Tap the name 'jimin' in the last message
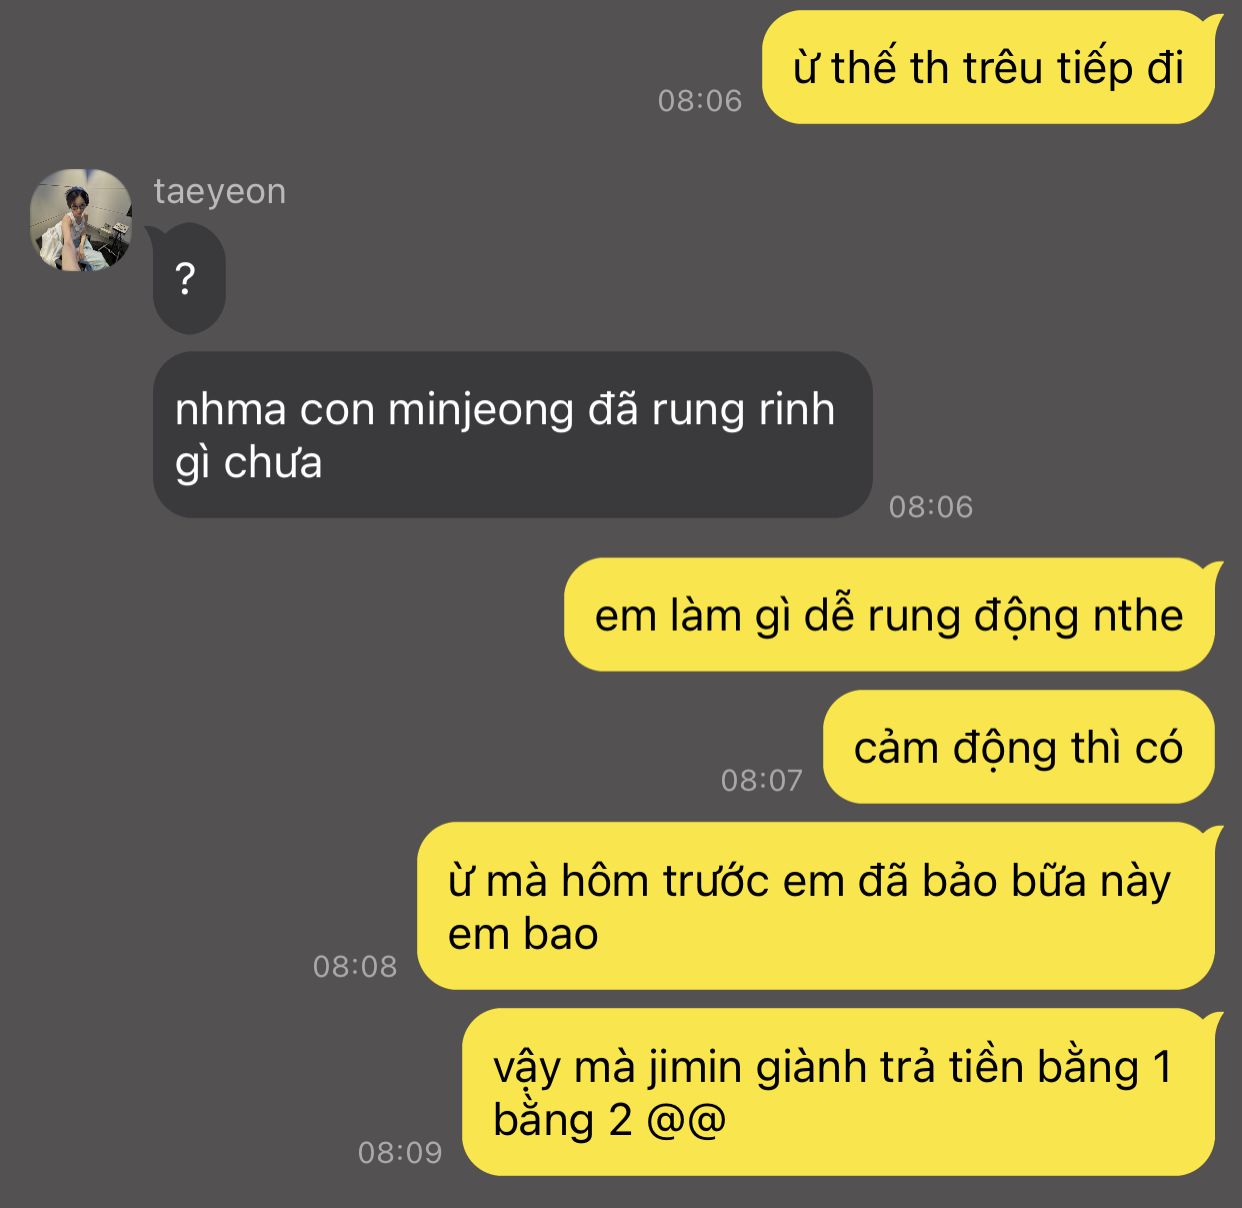This screenshot has height=1208, width=1242. click(x=697, y=1068)
